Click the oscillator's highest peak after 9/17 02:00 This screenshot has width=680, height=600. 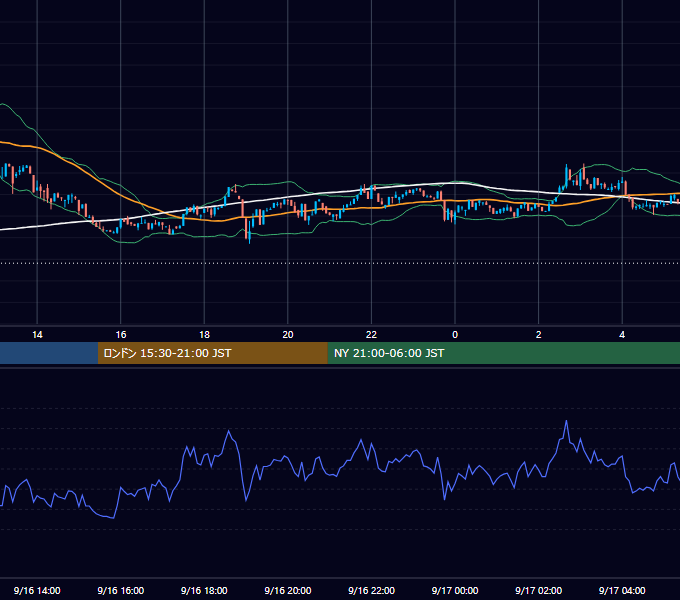(x=566, y=421)
